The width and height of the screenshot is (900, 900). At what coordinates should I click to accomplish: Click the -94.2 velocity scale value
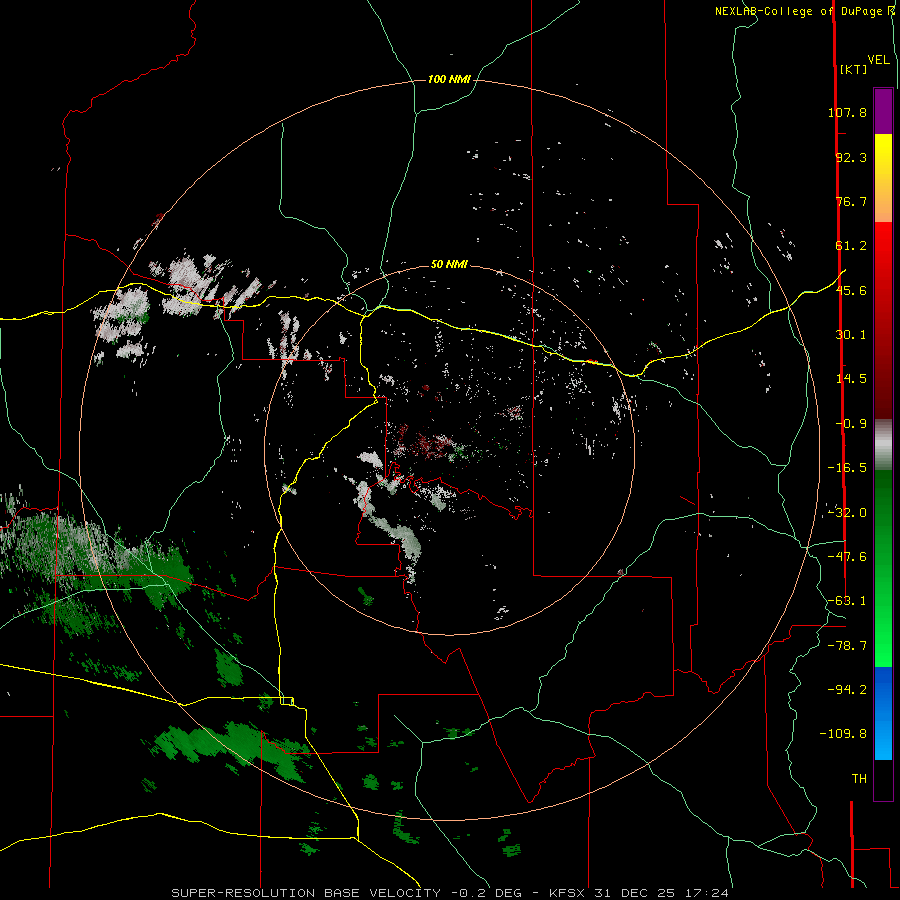click(847, 690)
